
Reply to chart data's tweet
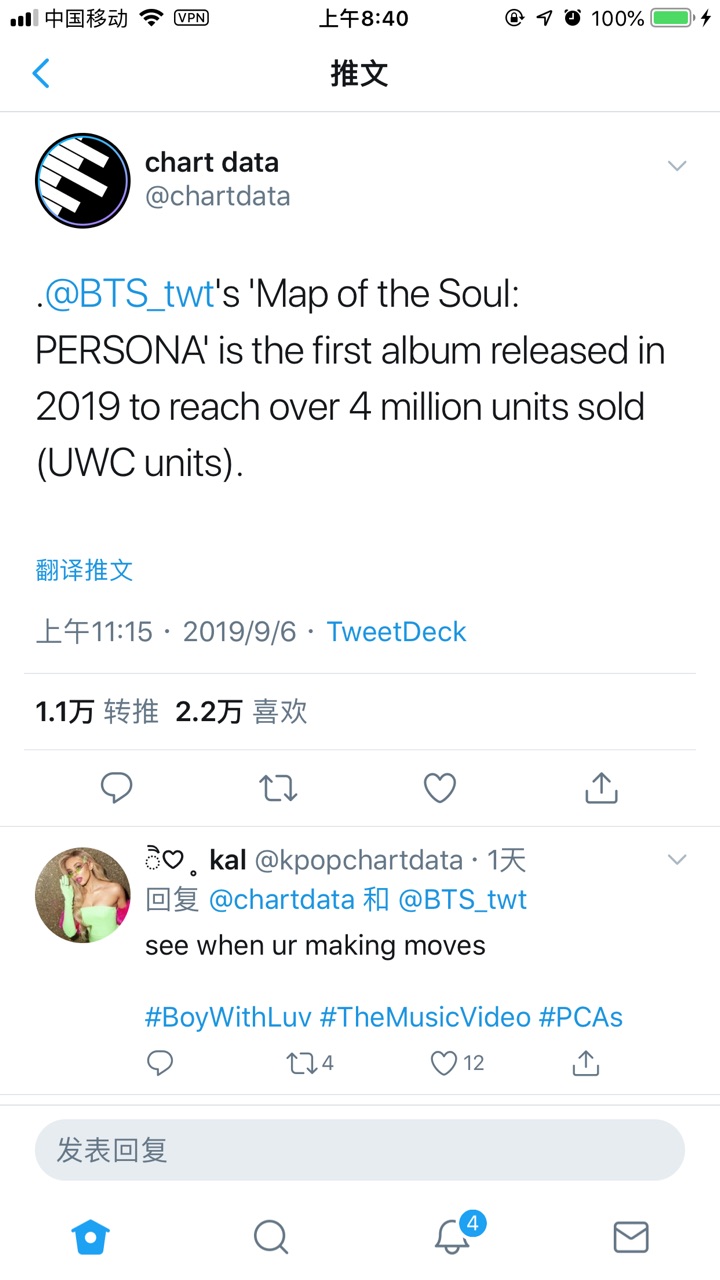pos(117,789)
